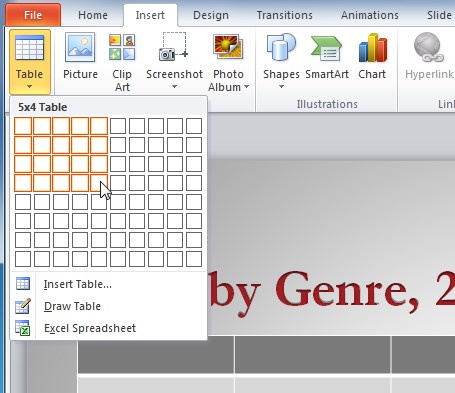
Task: Expand the Shapes gallery dropdown
Action: pos(281,87)
